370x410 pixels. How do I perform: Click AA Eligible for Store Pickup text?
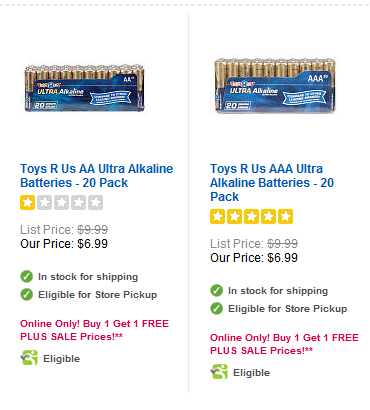pos(98,295)
